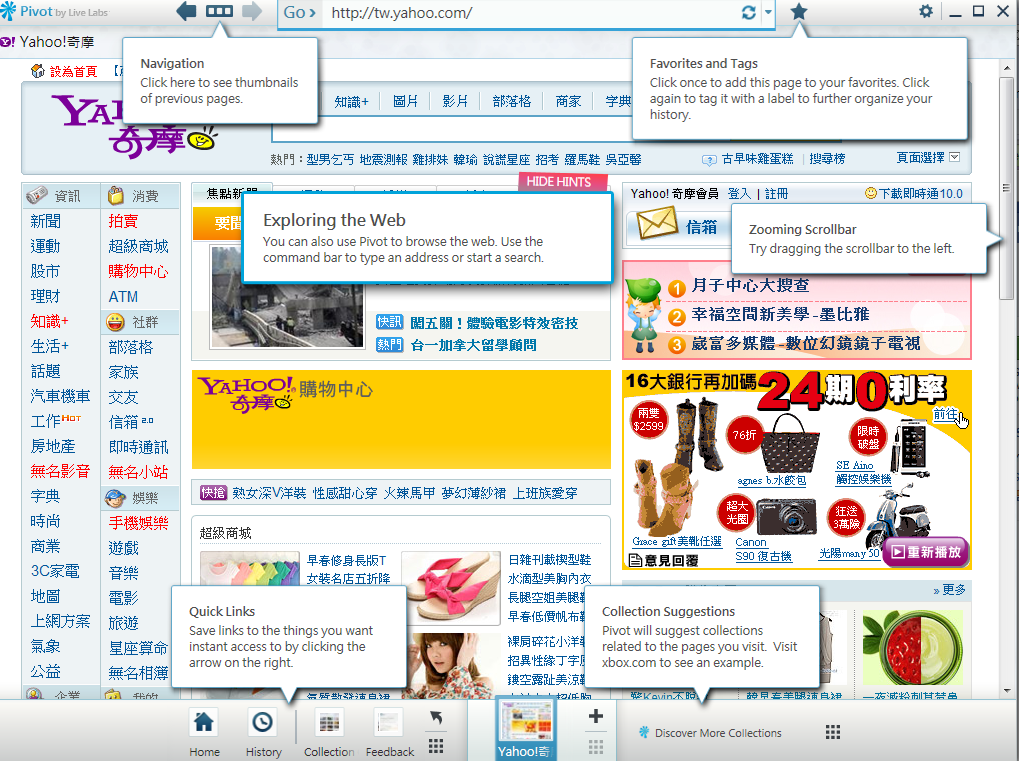Click the 重新播放 replay button in ad
Image resolution: width=1019 pixels, height=761 pixels.
point(926,552)
